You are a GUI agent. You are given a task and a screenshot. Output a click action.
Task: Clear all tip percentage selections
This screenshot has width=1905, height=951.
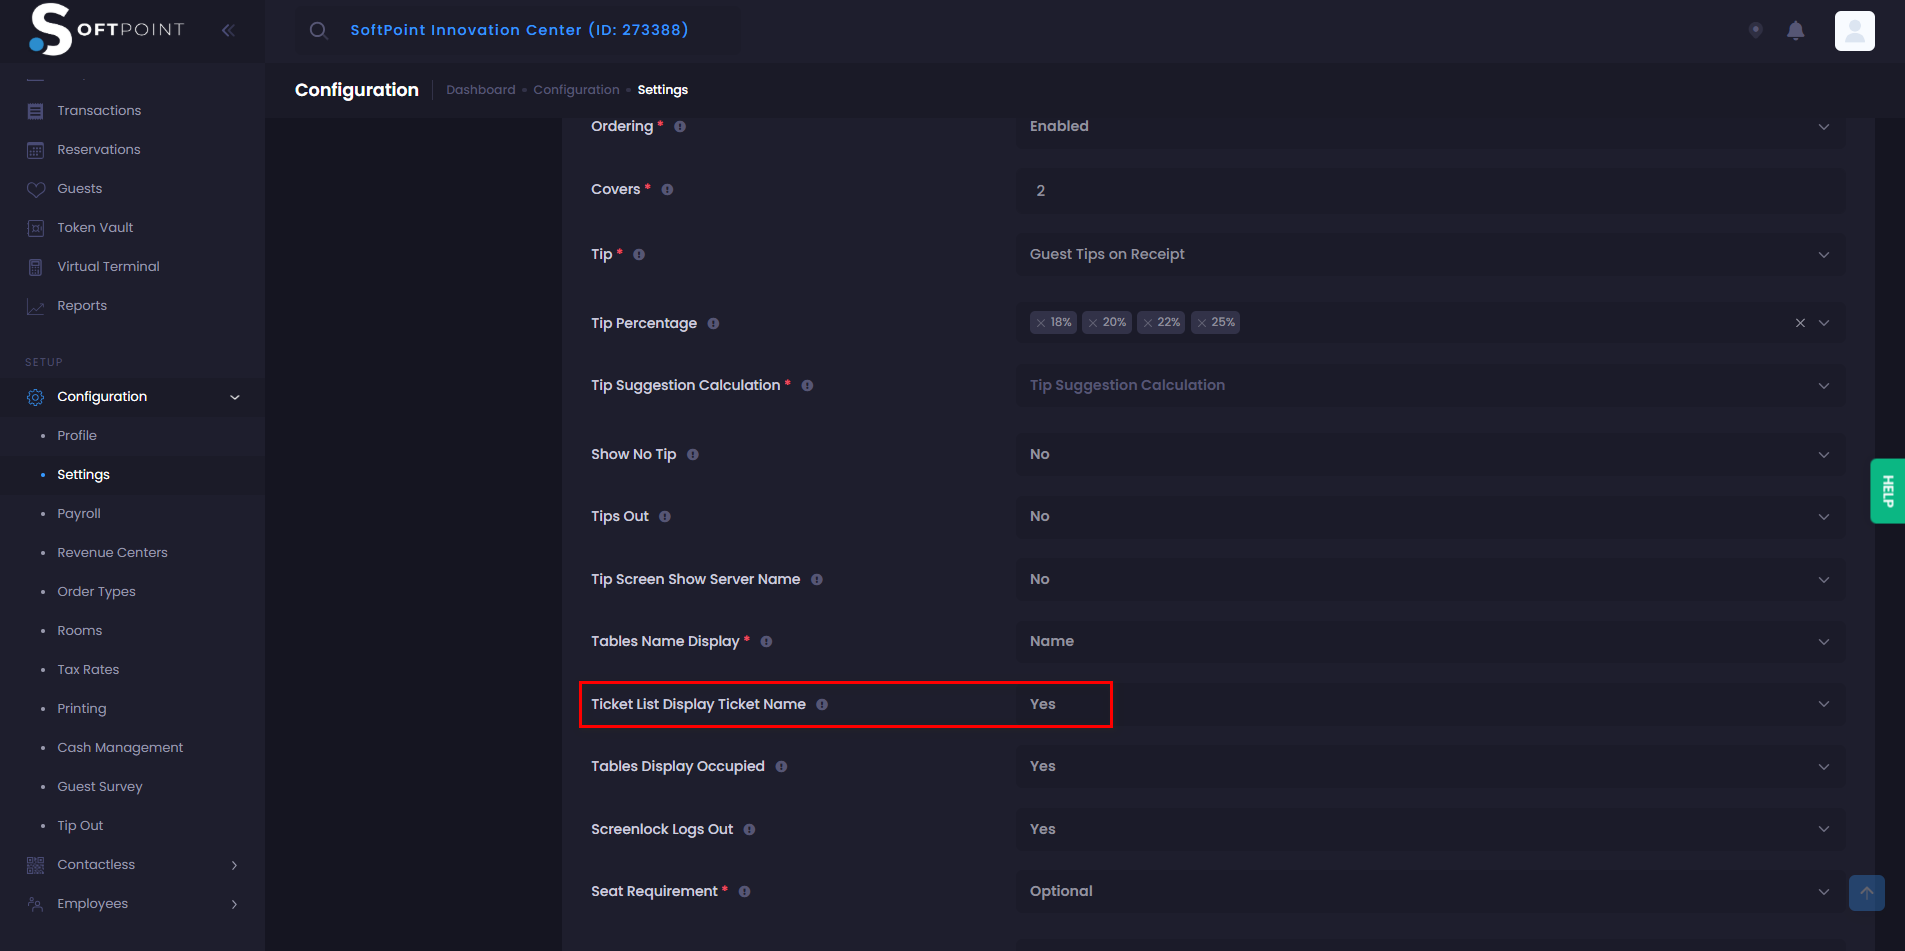(1800, 322)
